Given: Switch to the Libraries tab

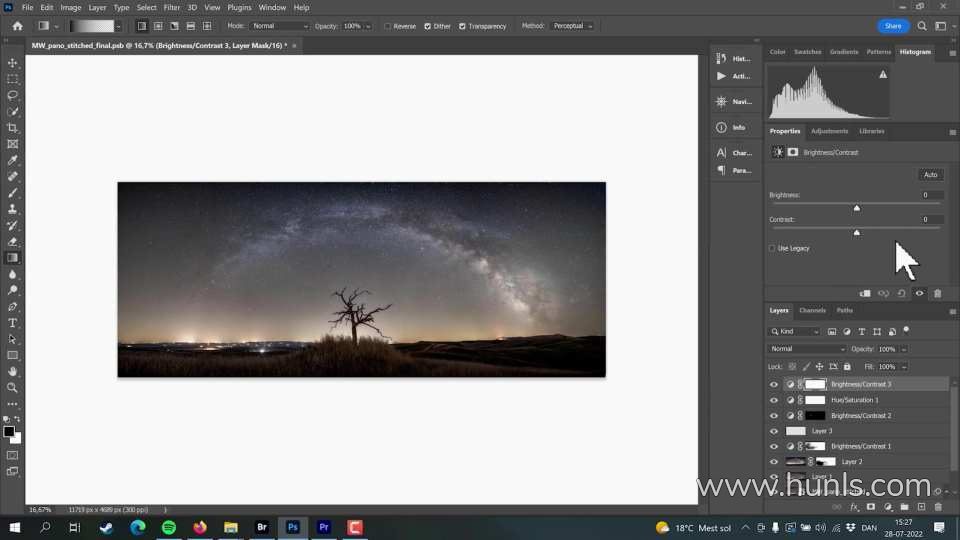Looking at the screenshot, I should coord(871,131).
